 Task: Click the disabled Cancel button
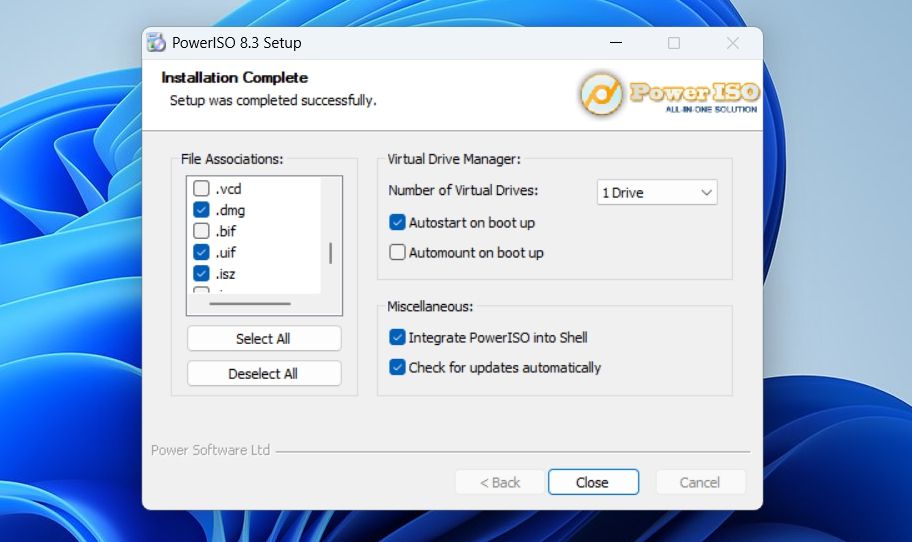(x=700, y=482)
